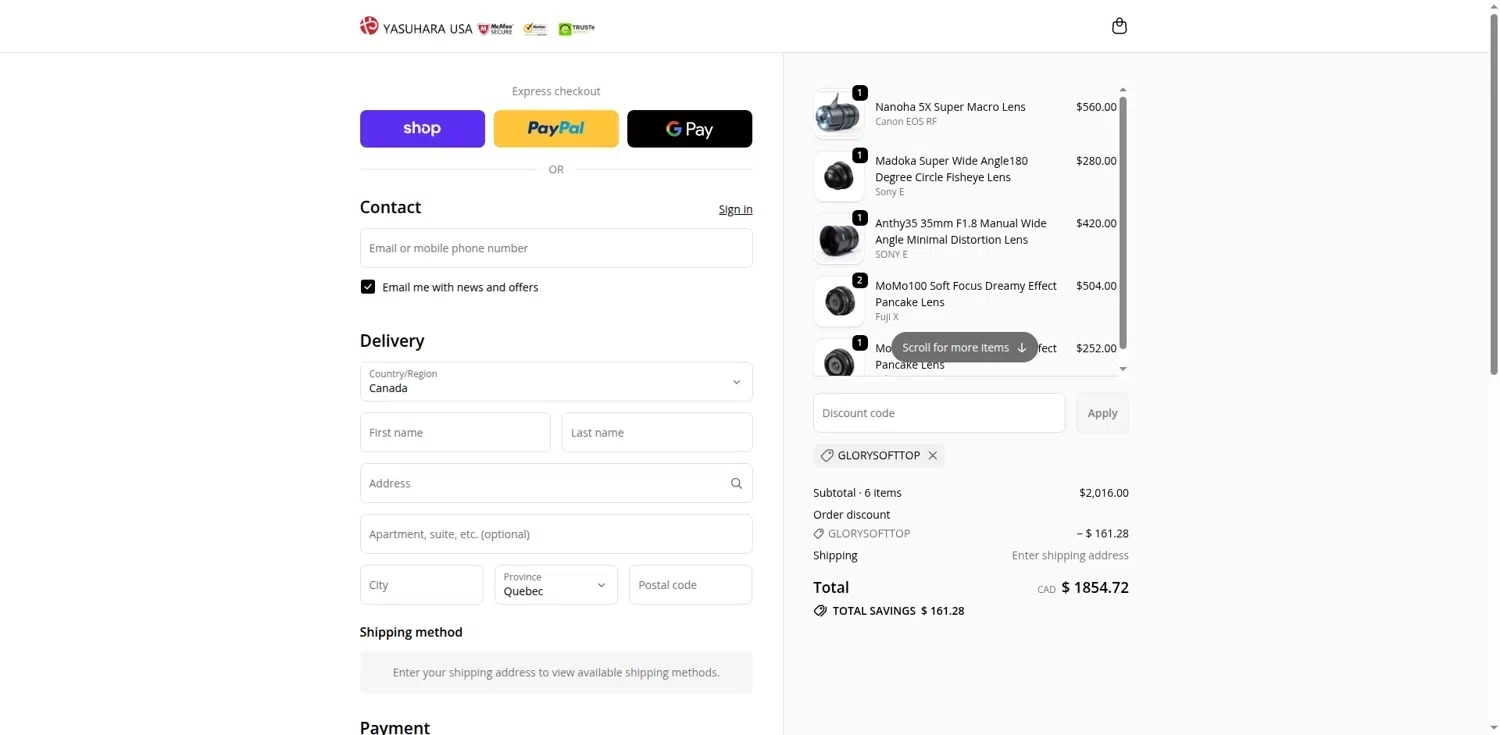
Task: Click Scroll for more items pill
Action: (964, 348)
